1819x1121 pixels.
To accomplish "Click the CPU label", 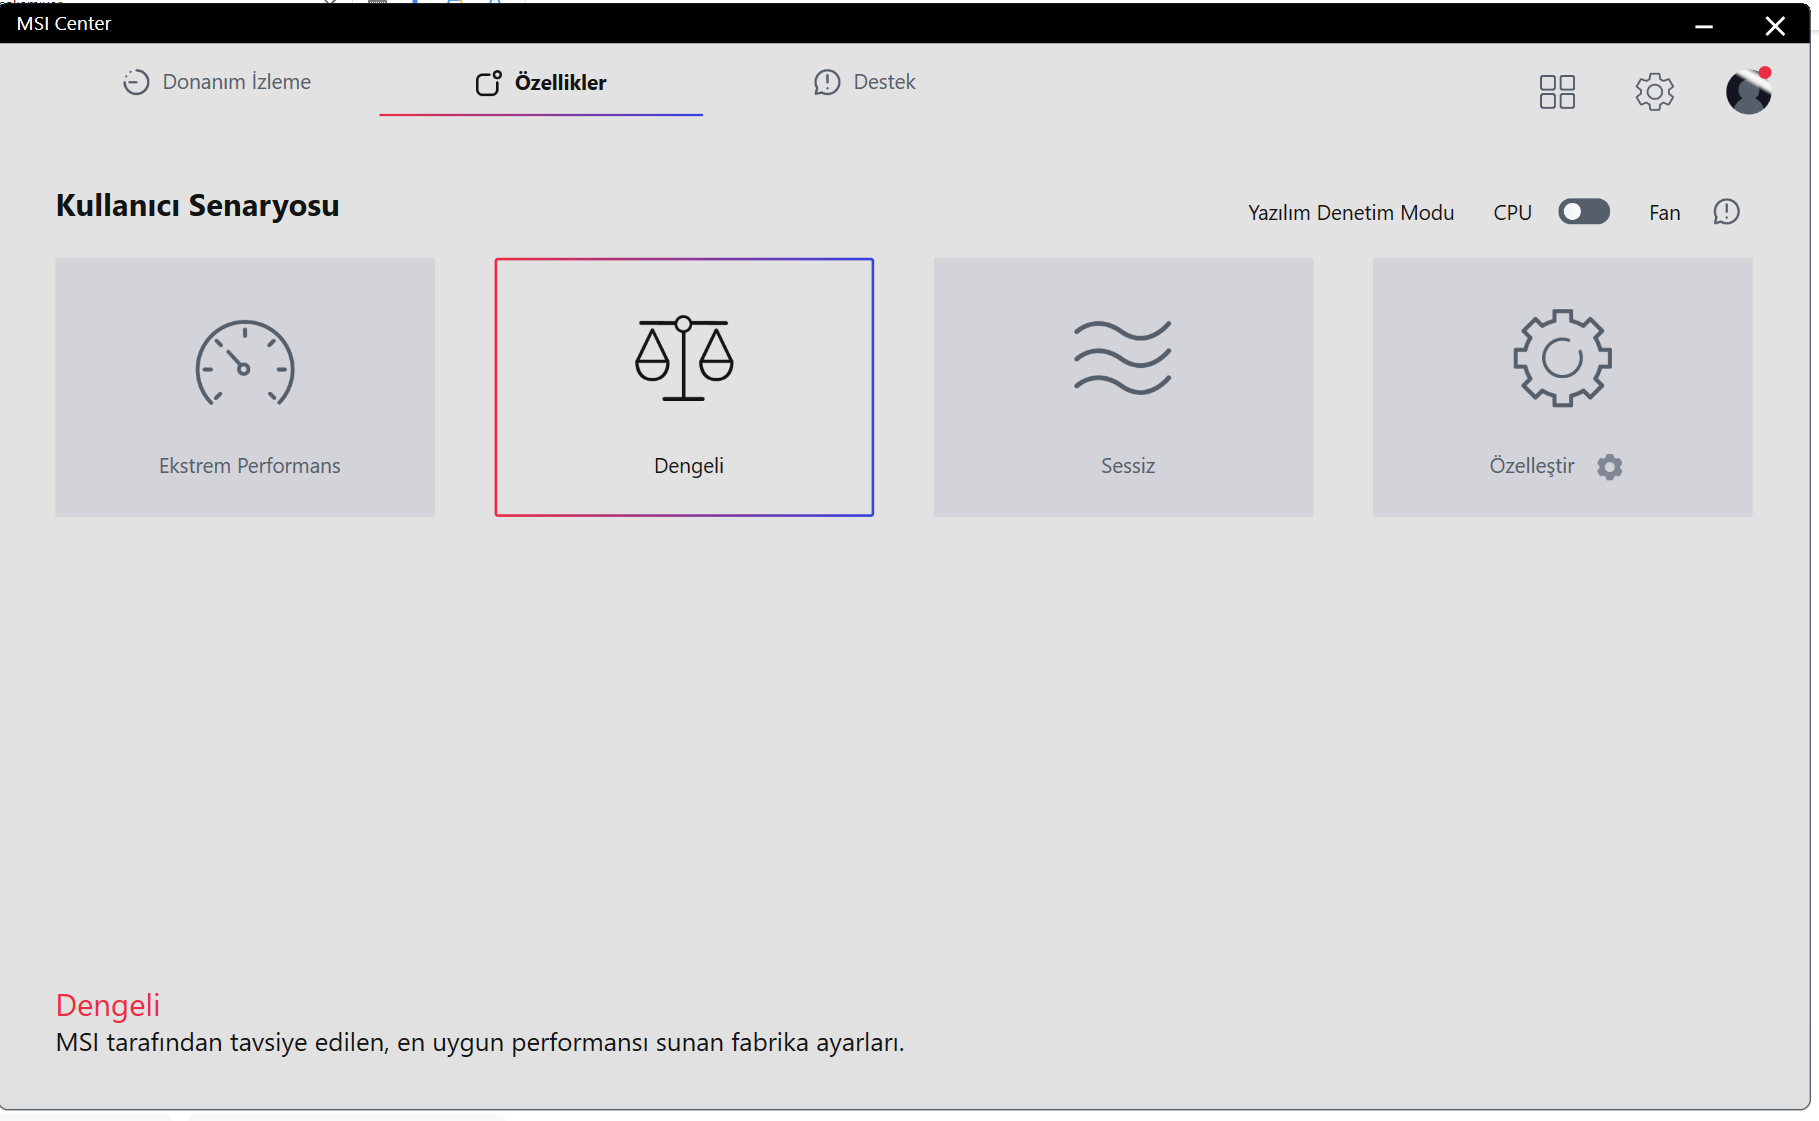I will [1513, 212].
